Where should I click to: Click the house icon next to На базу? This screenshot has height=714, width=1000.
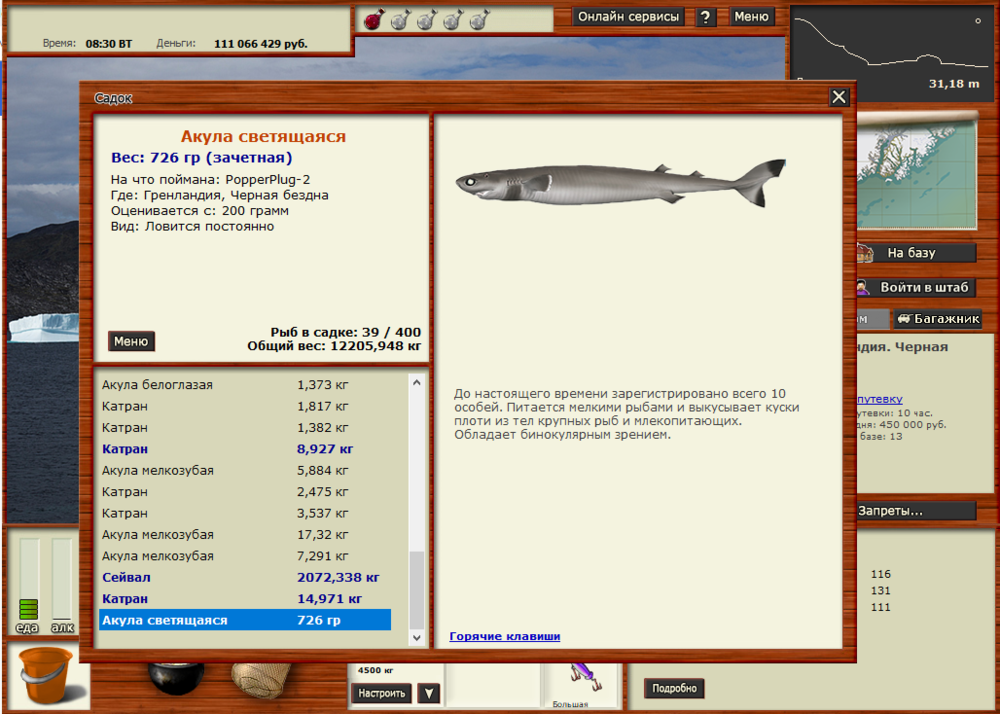point(865,253)
